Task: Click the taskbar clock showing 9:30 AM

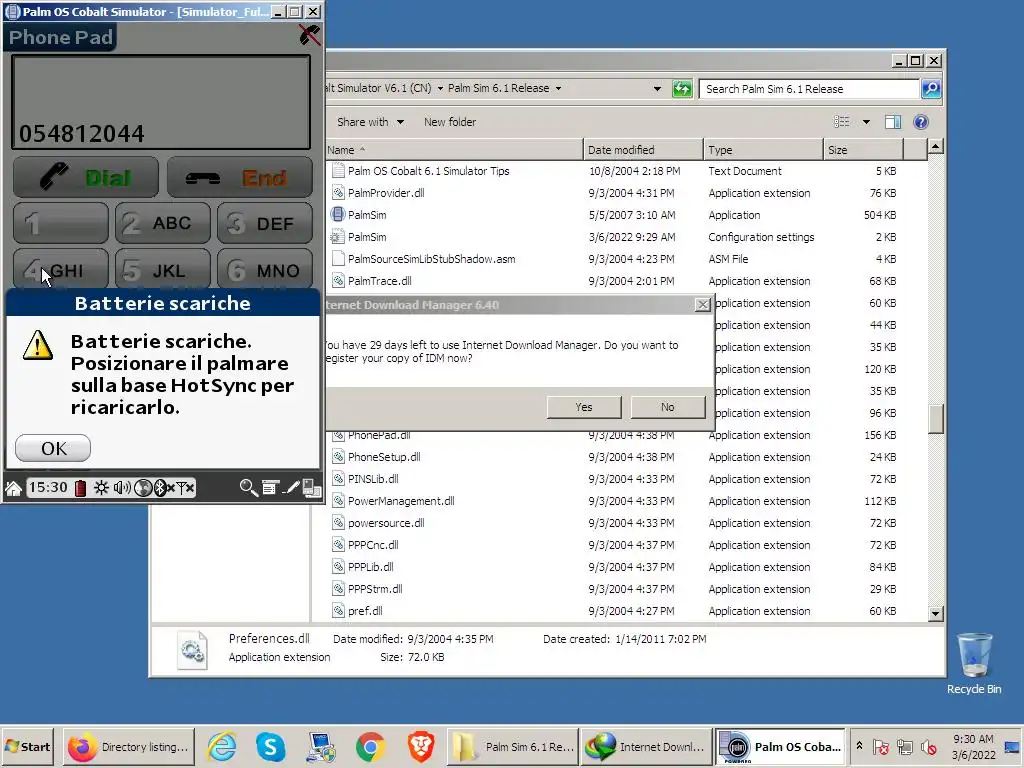Action: click(973, 746)
